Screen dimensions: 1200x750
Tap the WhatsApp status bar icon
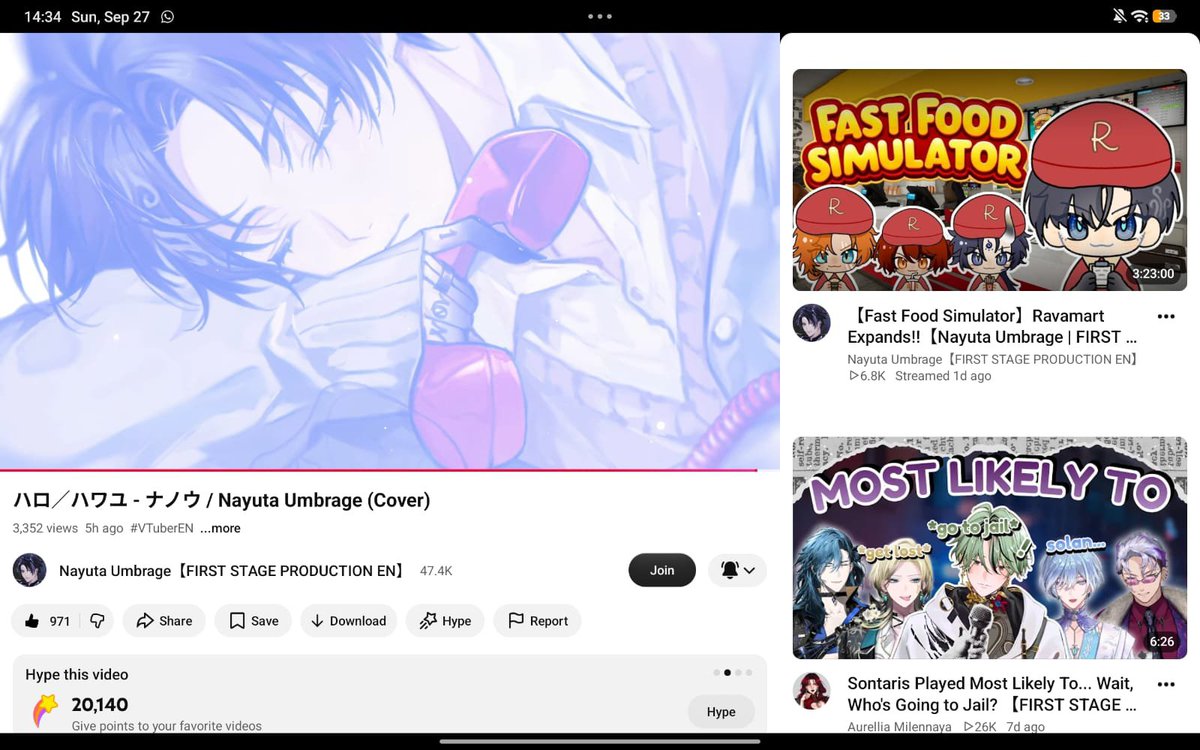(167, 17)
